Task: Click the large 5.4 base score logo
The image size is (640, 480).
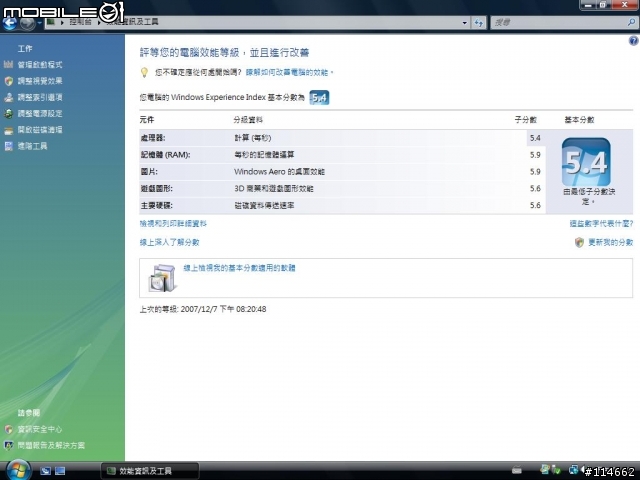Action: [586, 162]
